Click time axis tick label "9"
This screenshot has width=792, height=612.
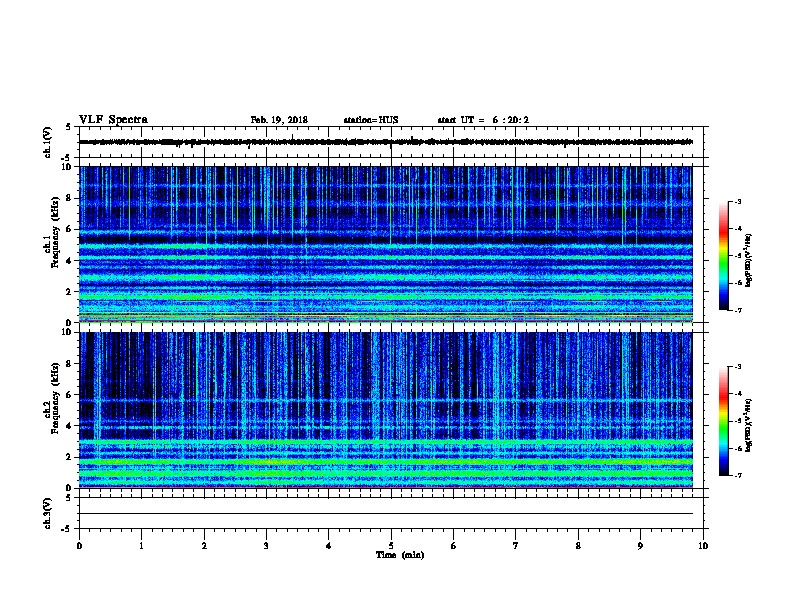tap(640, 546)
